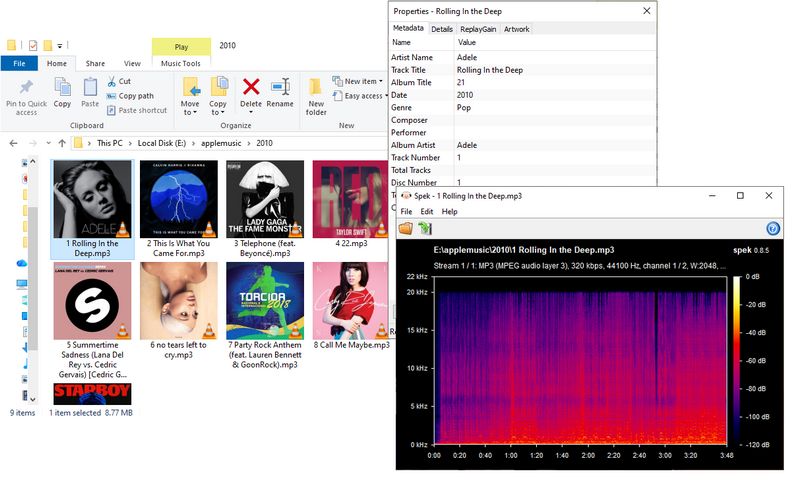The width and height of the screenshot is (800, 481).
Task: Create a New folder
Action: click(x=316, y=97)
